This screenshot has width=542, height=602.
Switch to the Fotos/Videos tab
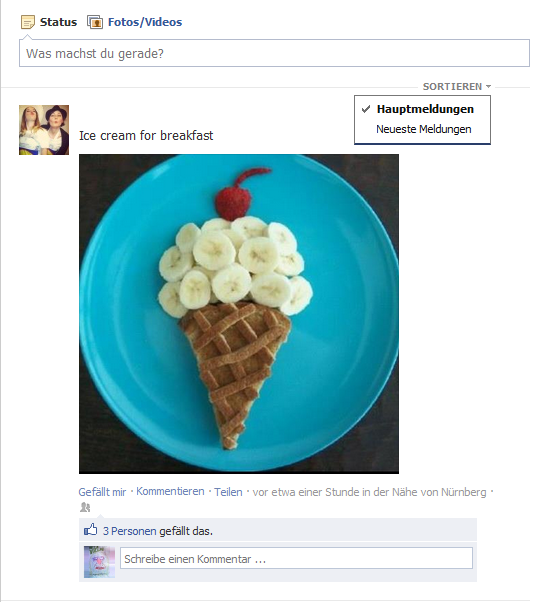pos(145,22)
